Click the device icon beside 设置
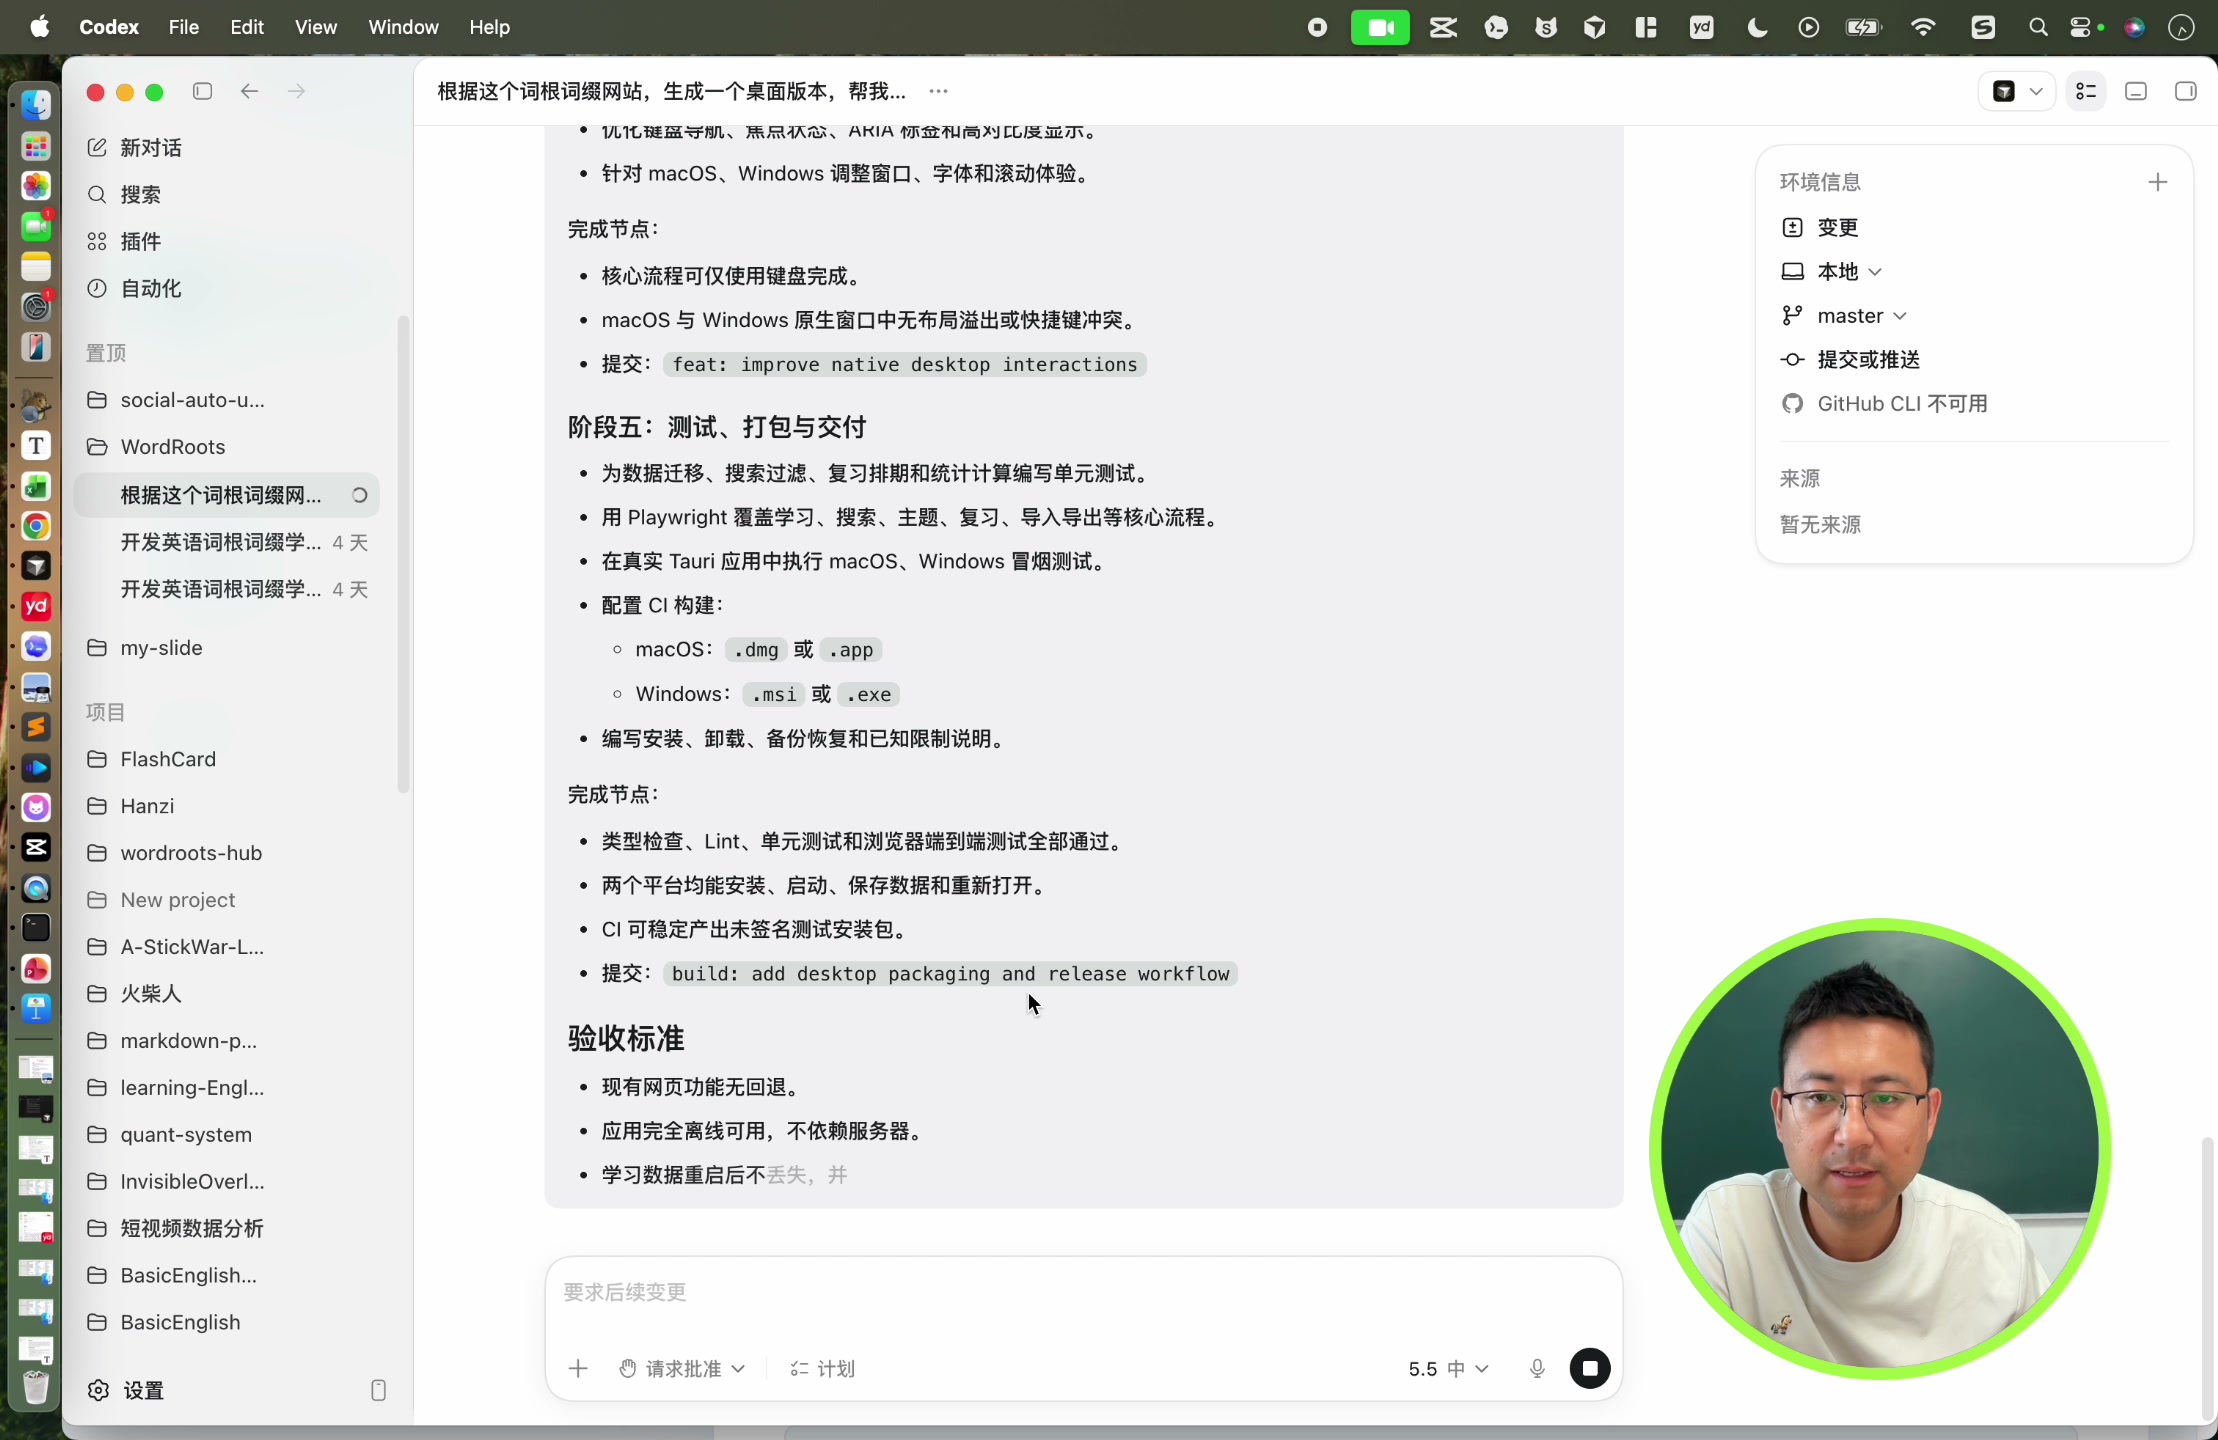This screenshot has width=2218, height=1440. point(378,1390)
